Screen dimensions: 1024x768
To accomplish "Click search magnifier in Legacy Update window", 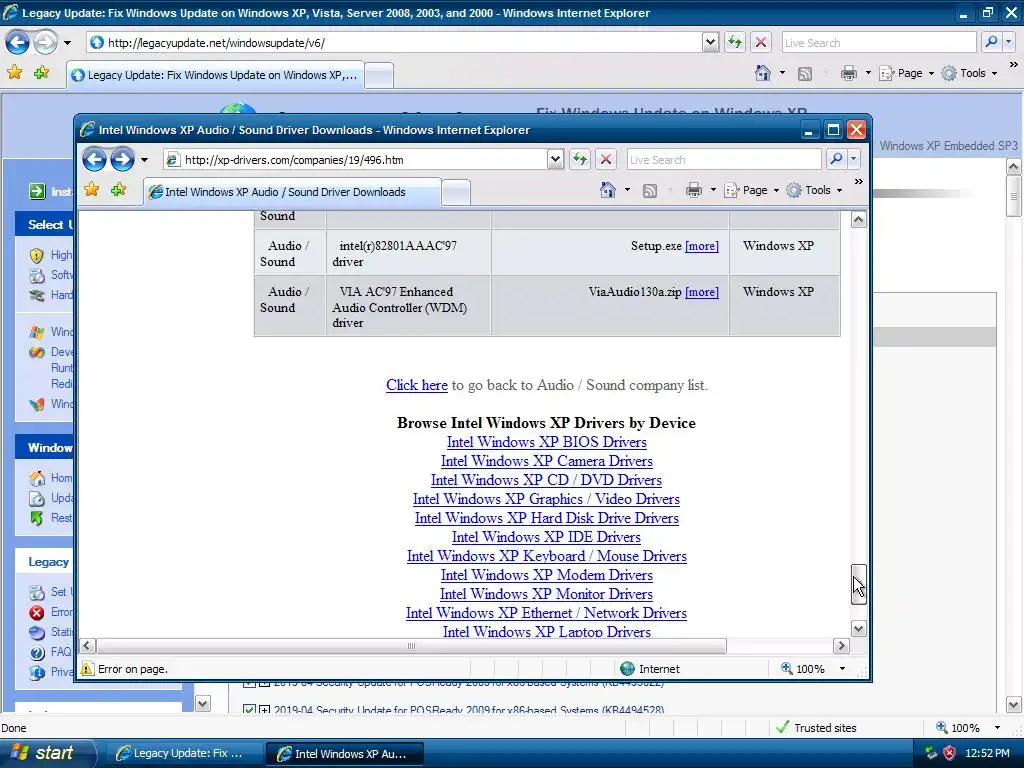I will click(x=991, y=42).
